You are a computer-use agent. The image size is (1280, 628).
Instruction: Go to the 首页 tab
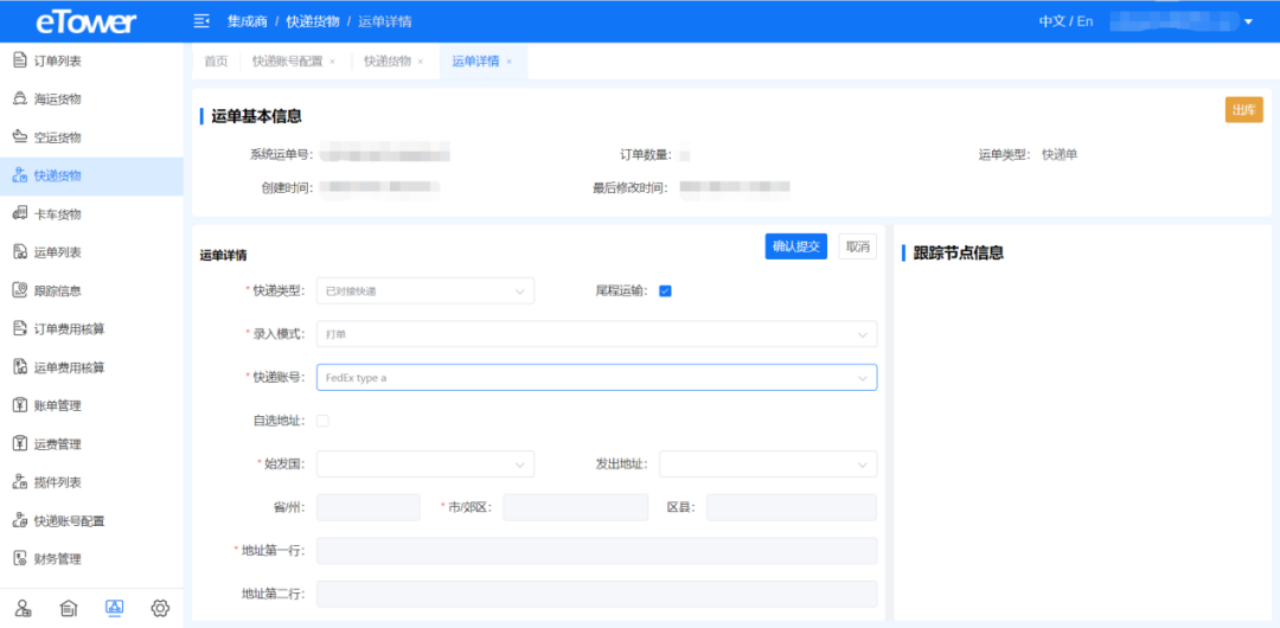[x=215, y=59]
